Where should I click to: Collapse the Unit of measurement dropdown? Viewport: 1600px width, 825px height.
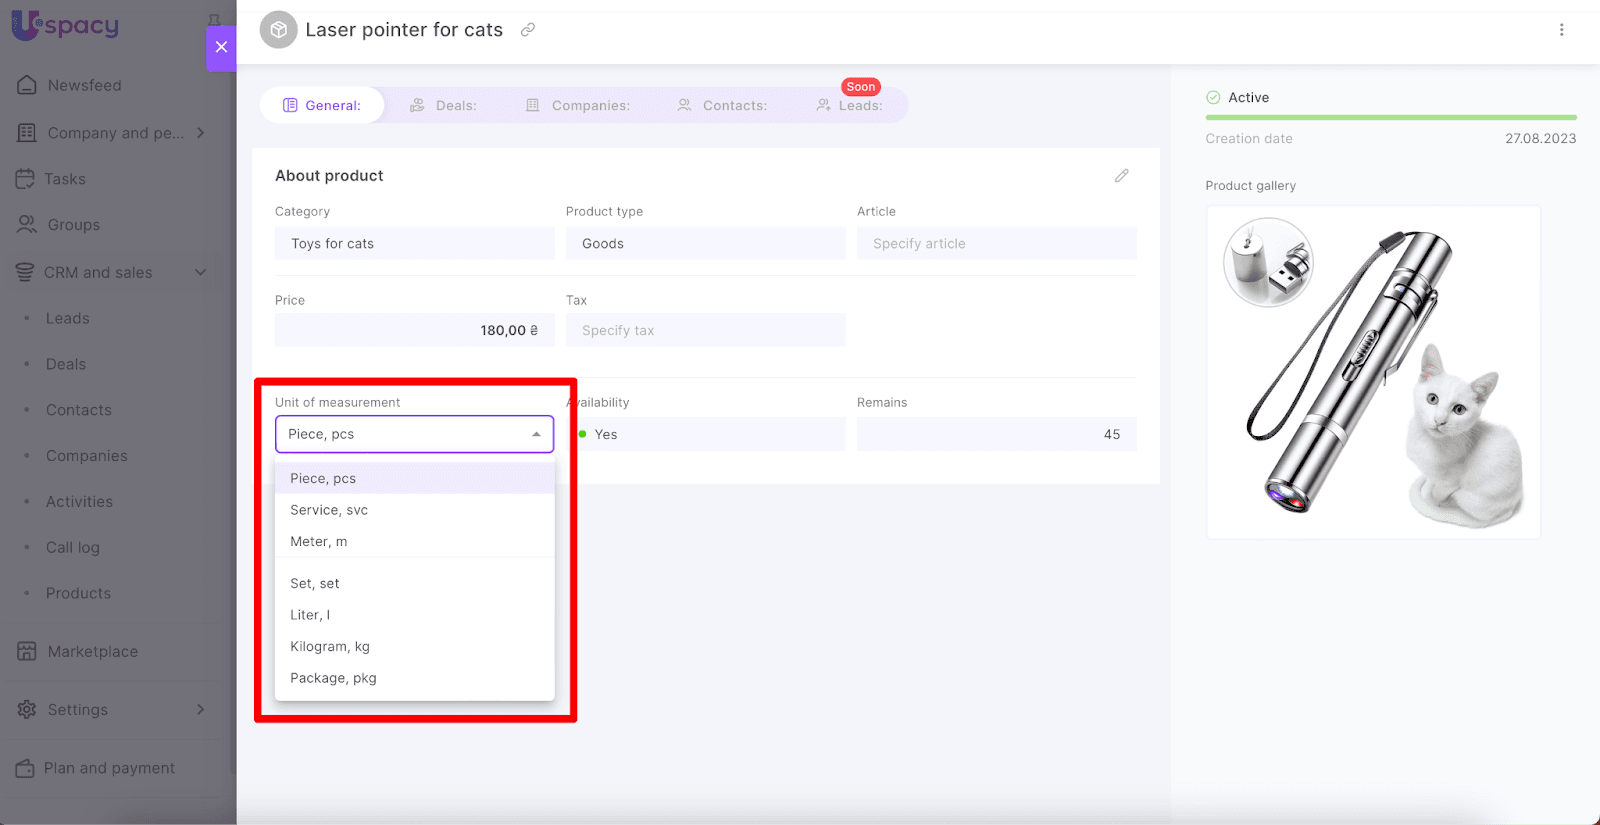536,434
